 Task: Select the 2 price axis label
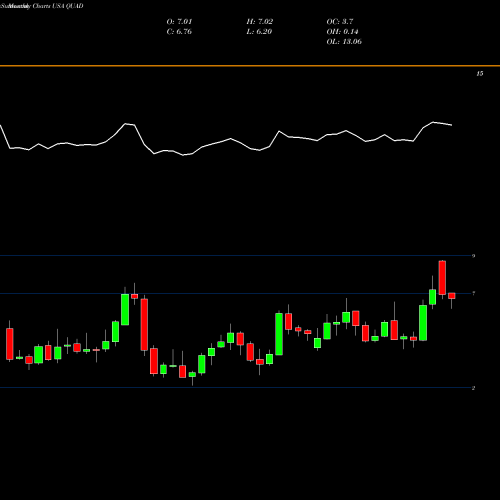[x=473, y=388]
